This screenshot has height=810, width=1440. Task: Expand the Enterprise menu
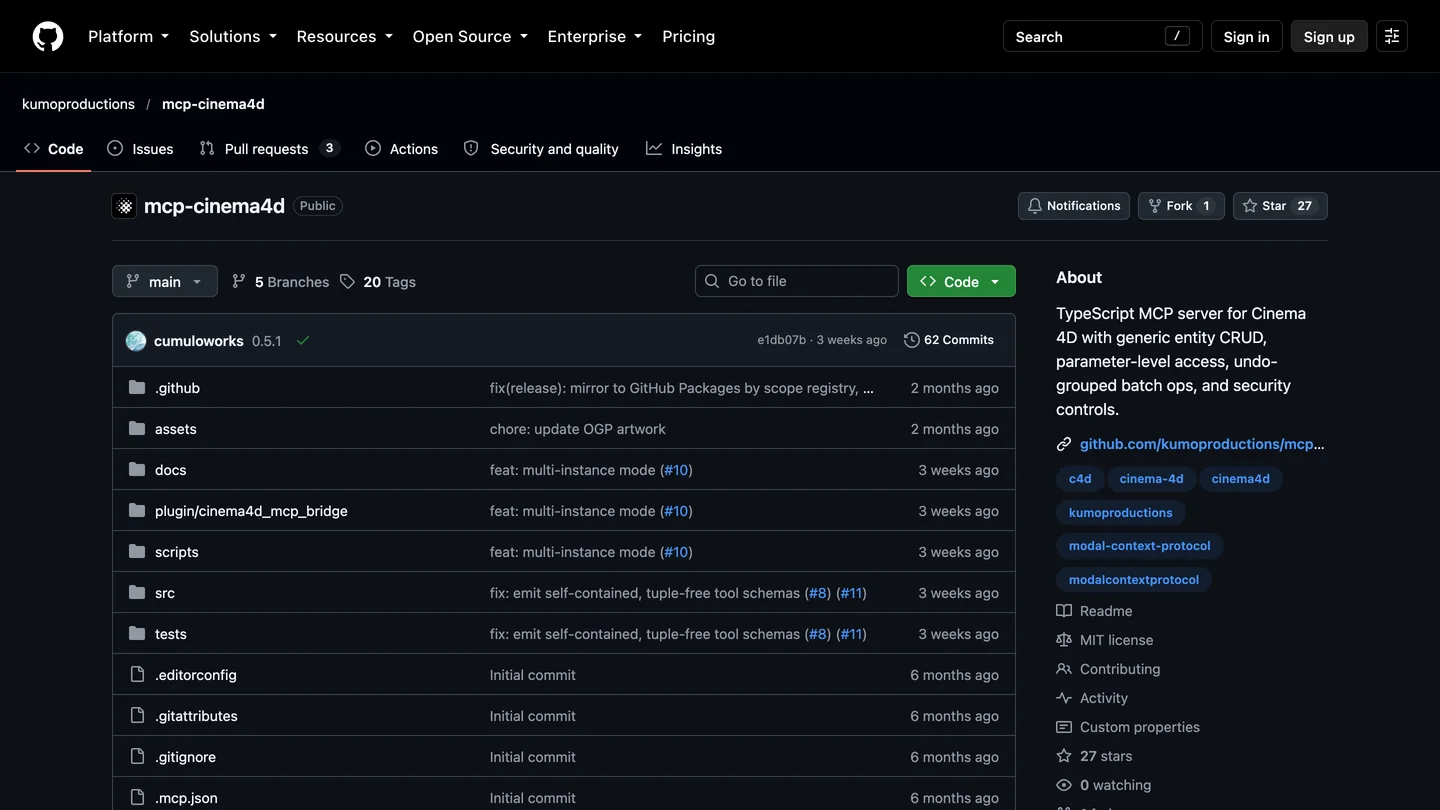click(595, 36)
